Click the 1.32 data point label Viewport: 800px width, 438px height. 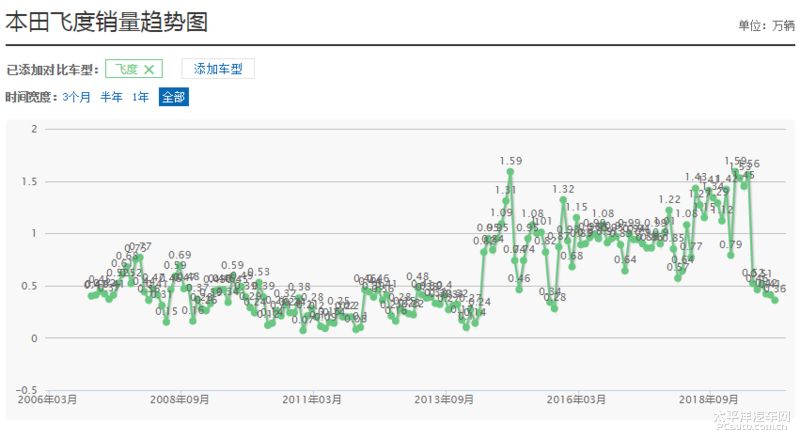[x=563, y=189]
